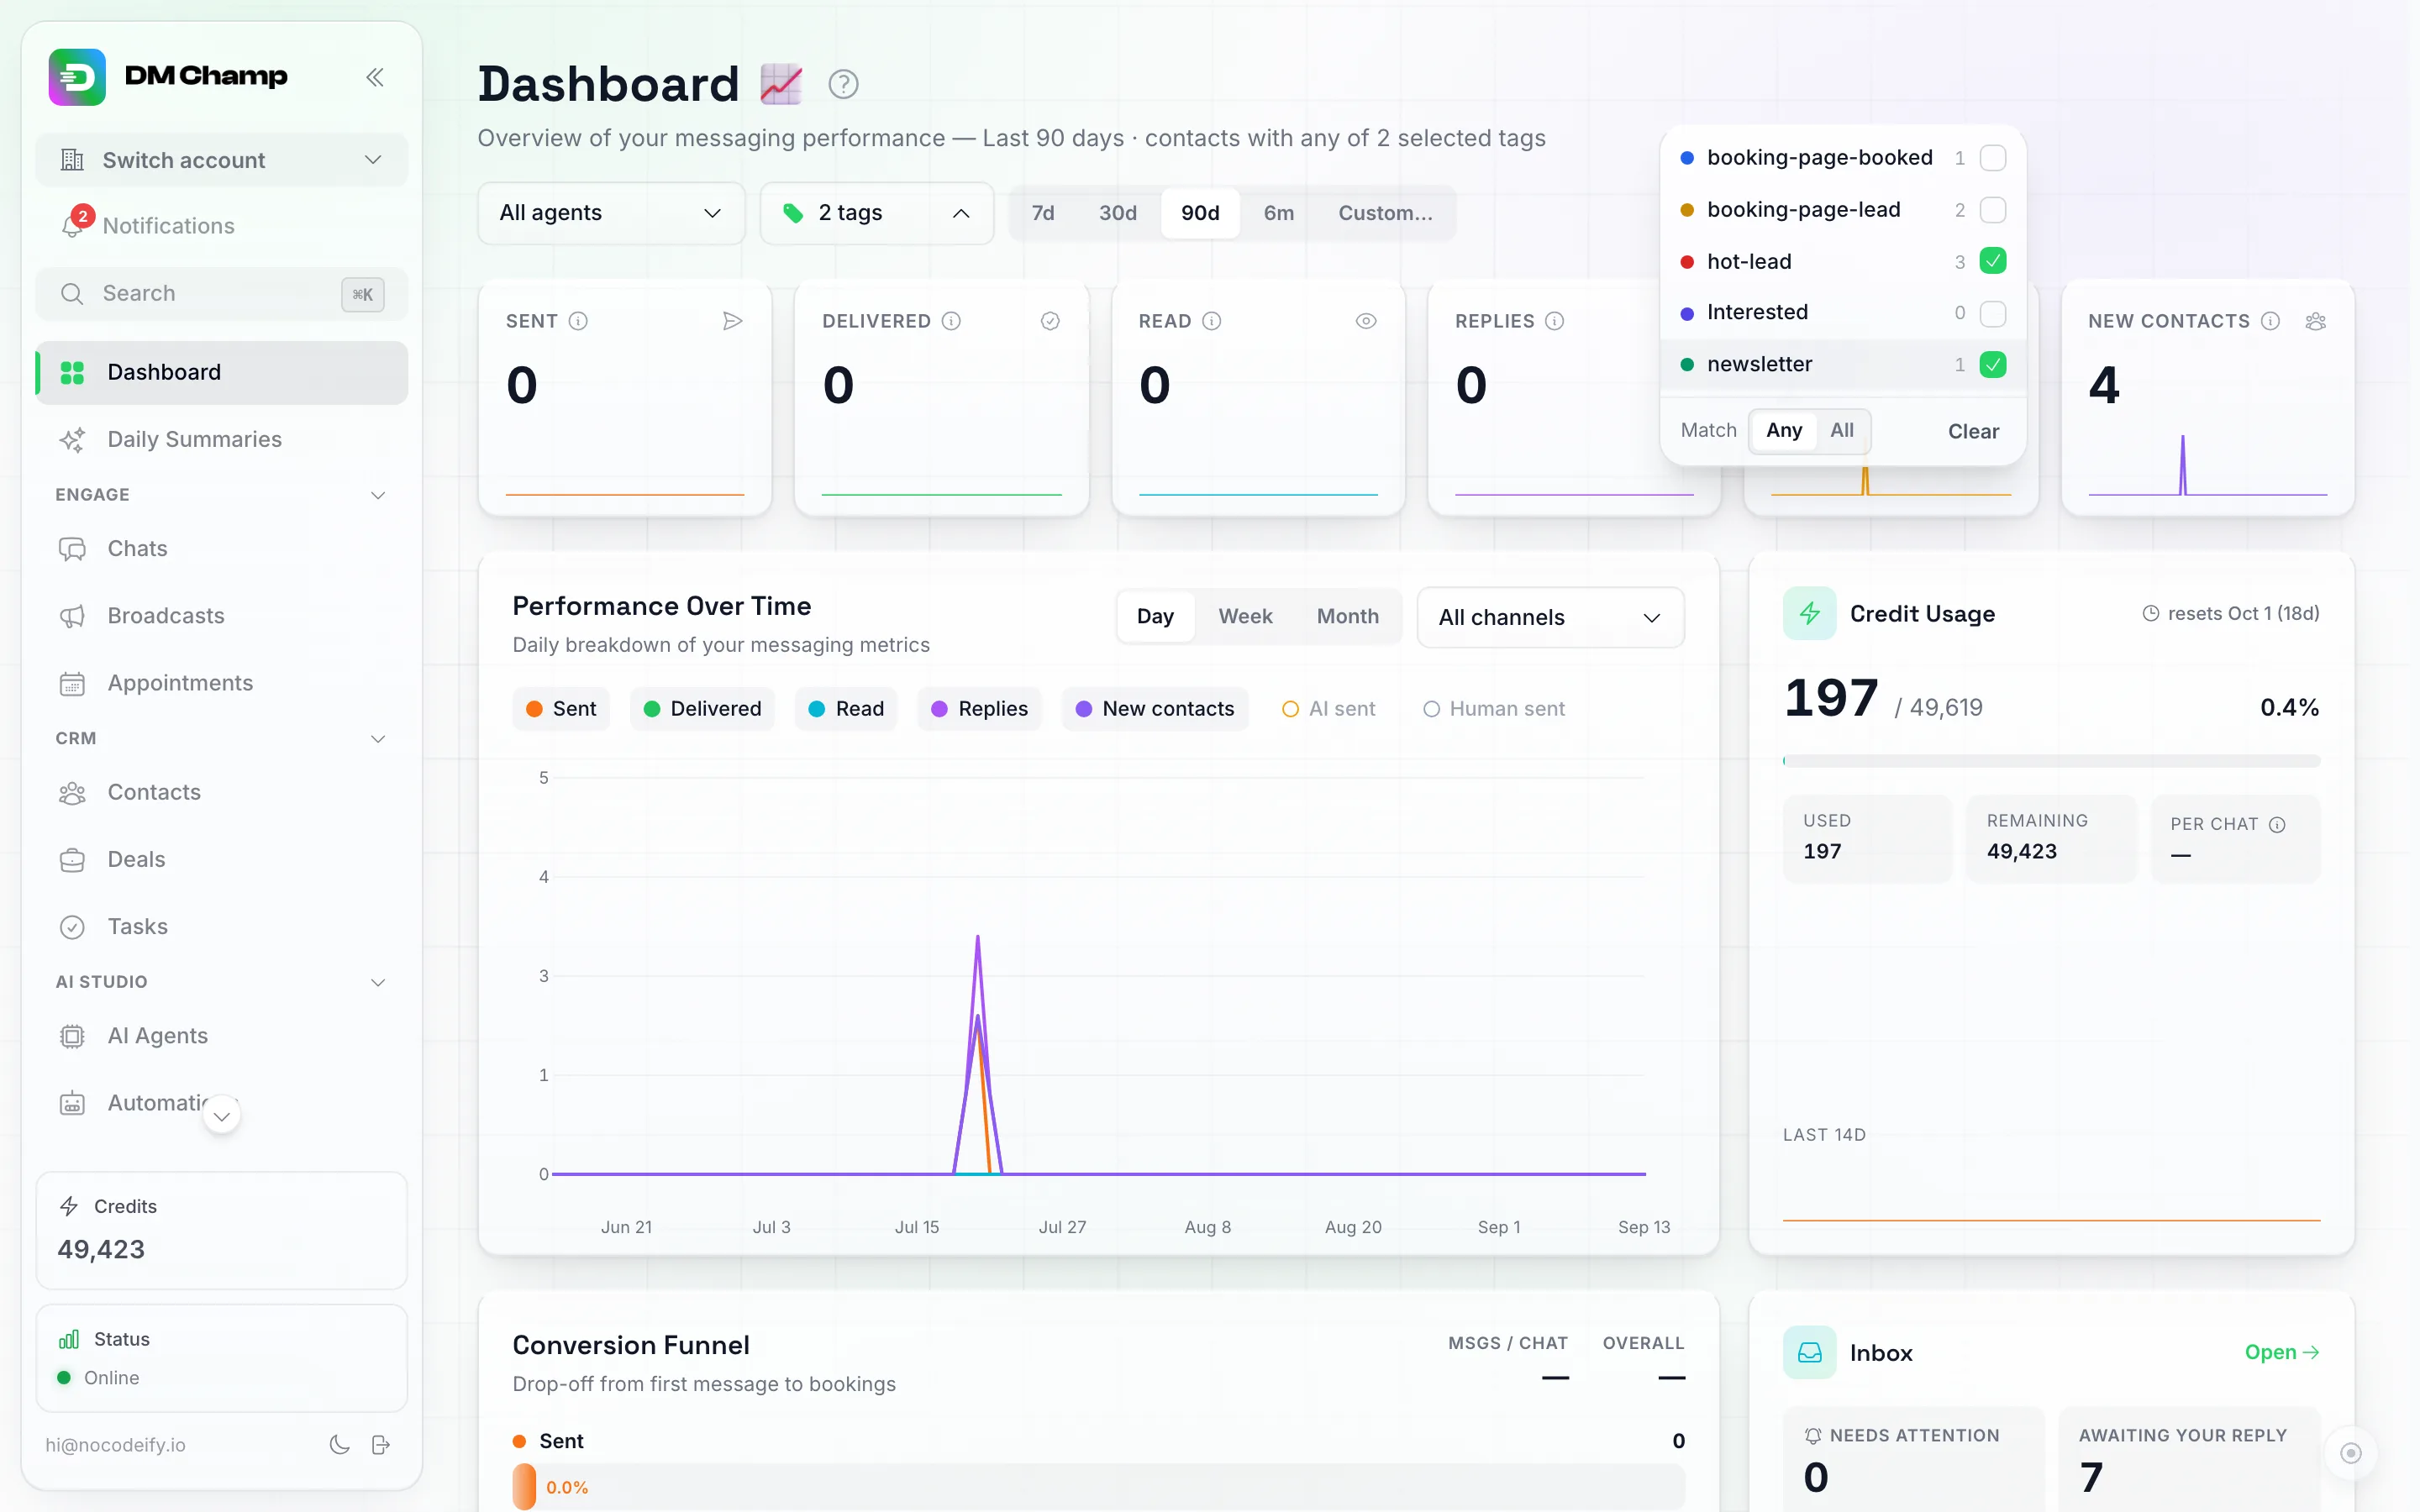The height and width of the screenshot is (1512, 2420).
Task: Click the floating circular widget icon bottom right
Action: (x=2350, y=1452)
